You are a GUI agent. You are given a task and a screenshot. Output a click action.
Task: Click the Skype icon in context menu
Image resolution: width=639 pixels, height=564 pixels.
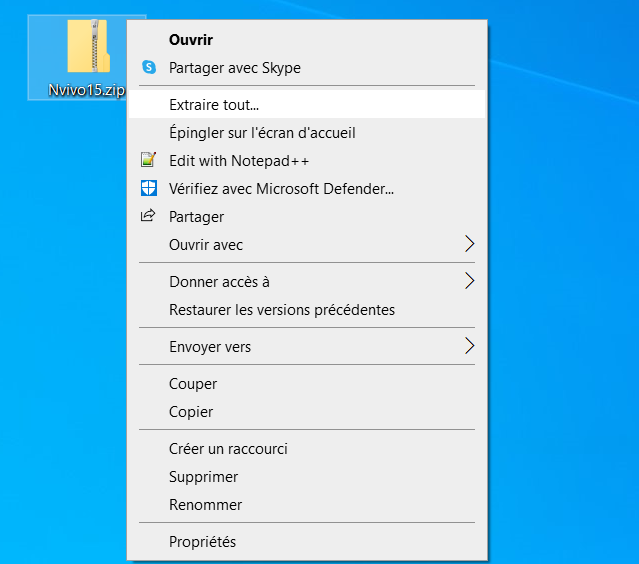149,68
